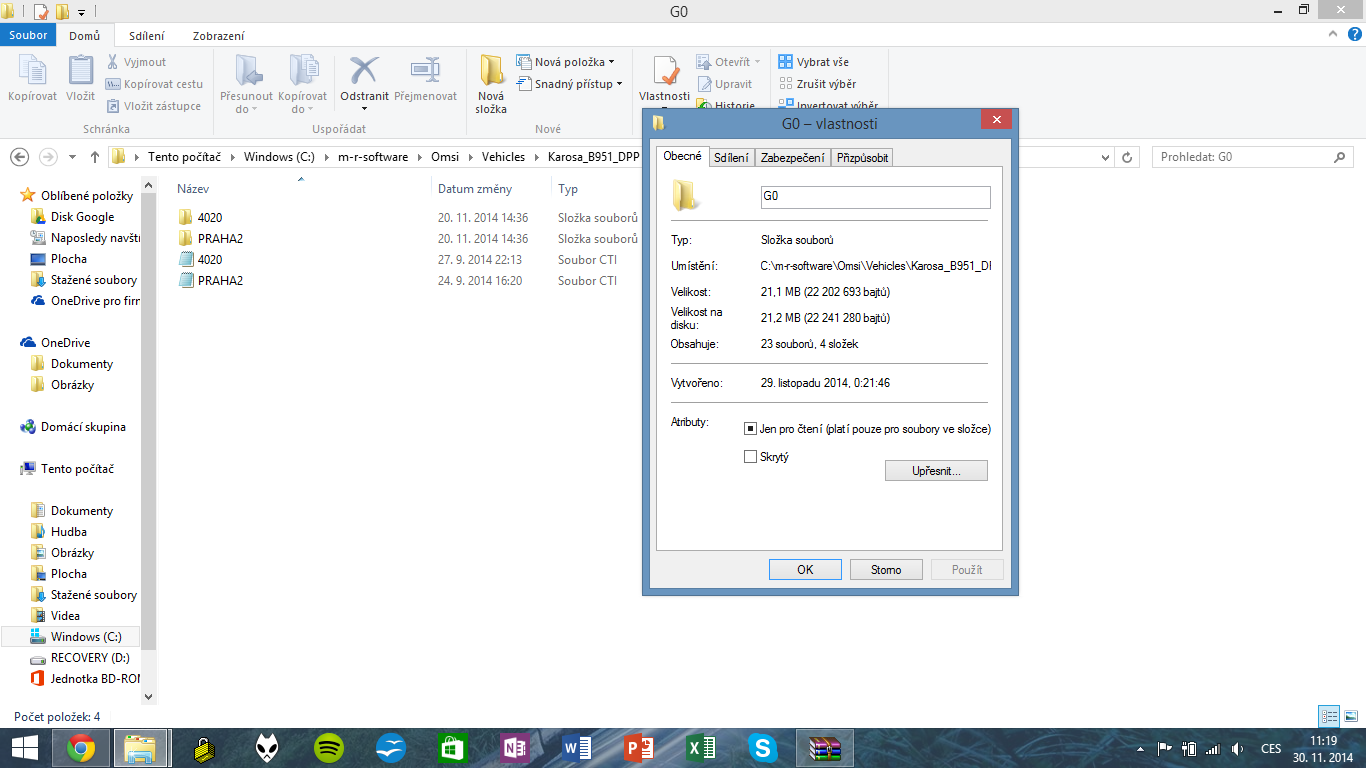Open Google Chrome from the taskbar
Screen dimensions: 1366x768
pyautogui.click(x=81, y=748)
